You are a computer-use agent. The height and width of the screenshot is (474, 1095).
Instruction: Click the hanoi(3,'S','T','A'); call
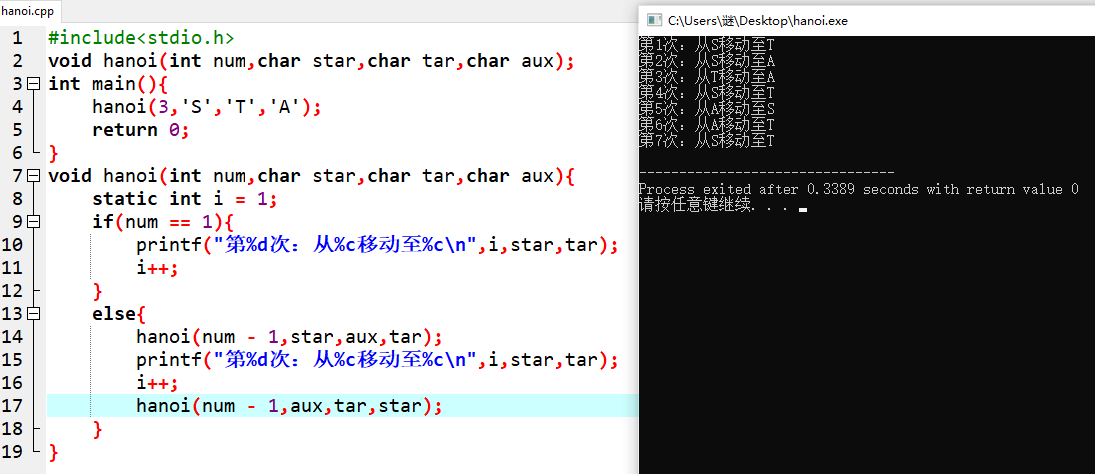[x=207, y=107]
